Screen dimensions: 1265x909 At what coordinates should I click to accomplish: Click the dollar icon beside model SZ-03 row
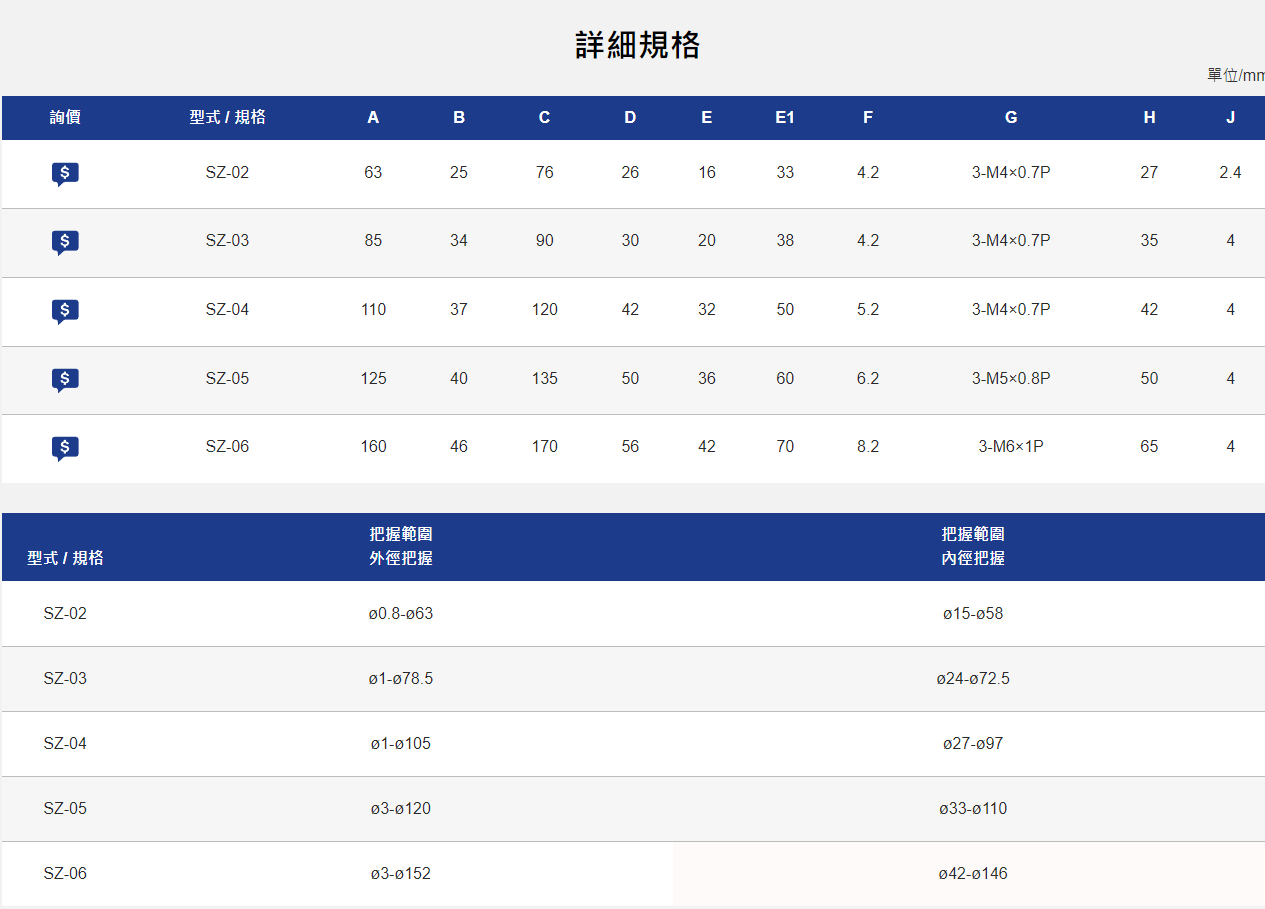point(65,242)
